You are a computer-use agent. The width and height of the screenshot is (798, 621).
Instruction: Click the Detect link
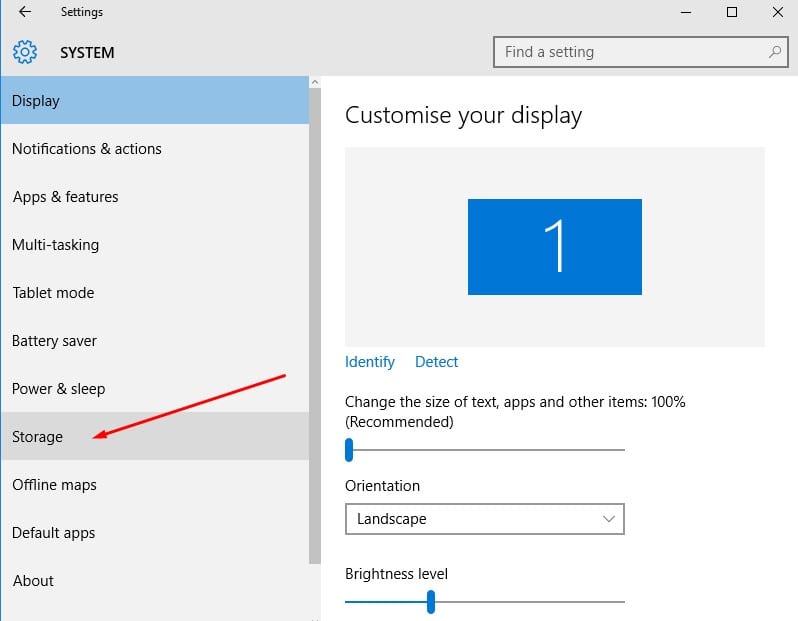point(437,362)
